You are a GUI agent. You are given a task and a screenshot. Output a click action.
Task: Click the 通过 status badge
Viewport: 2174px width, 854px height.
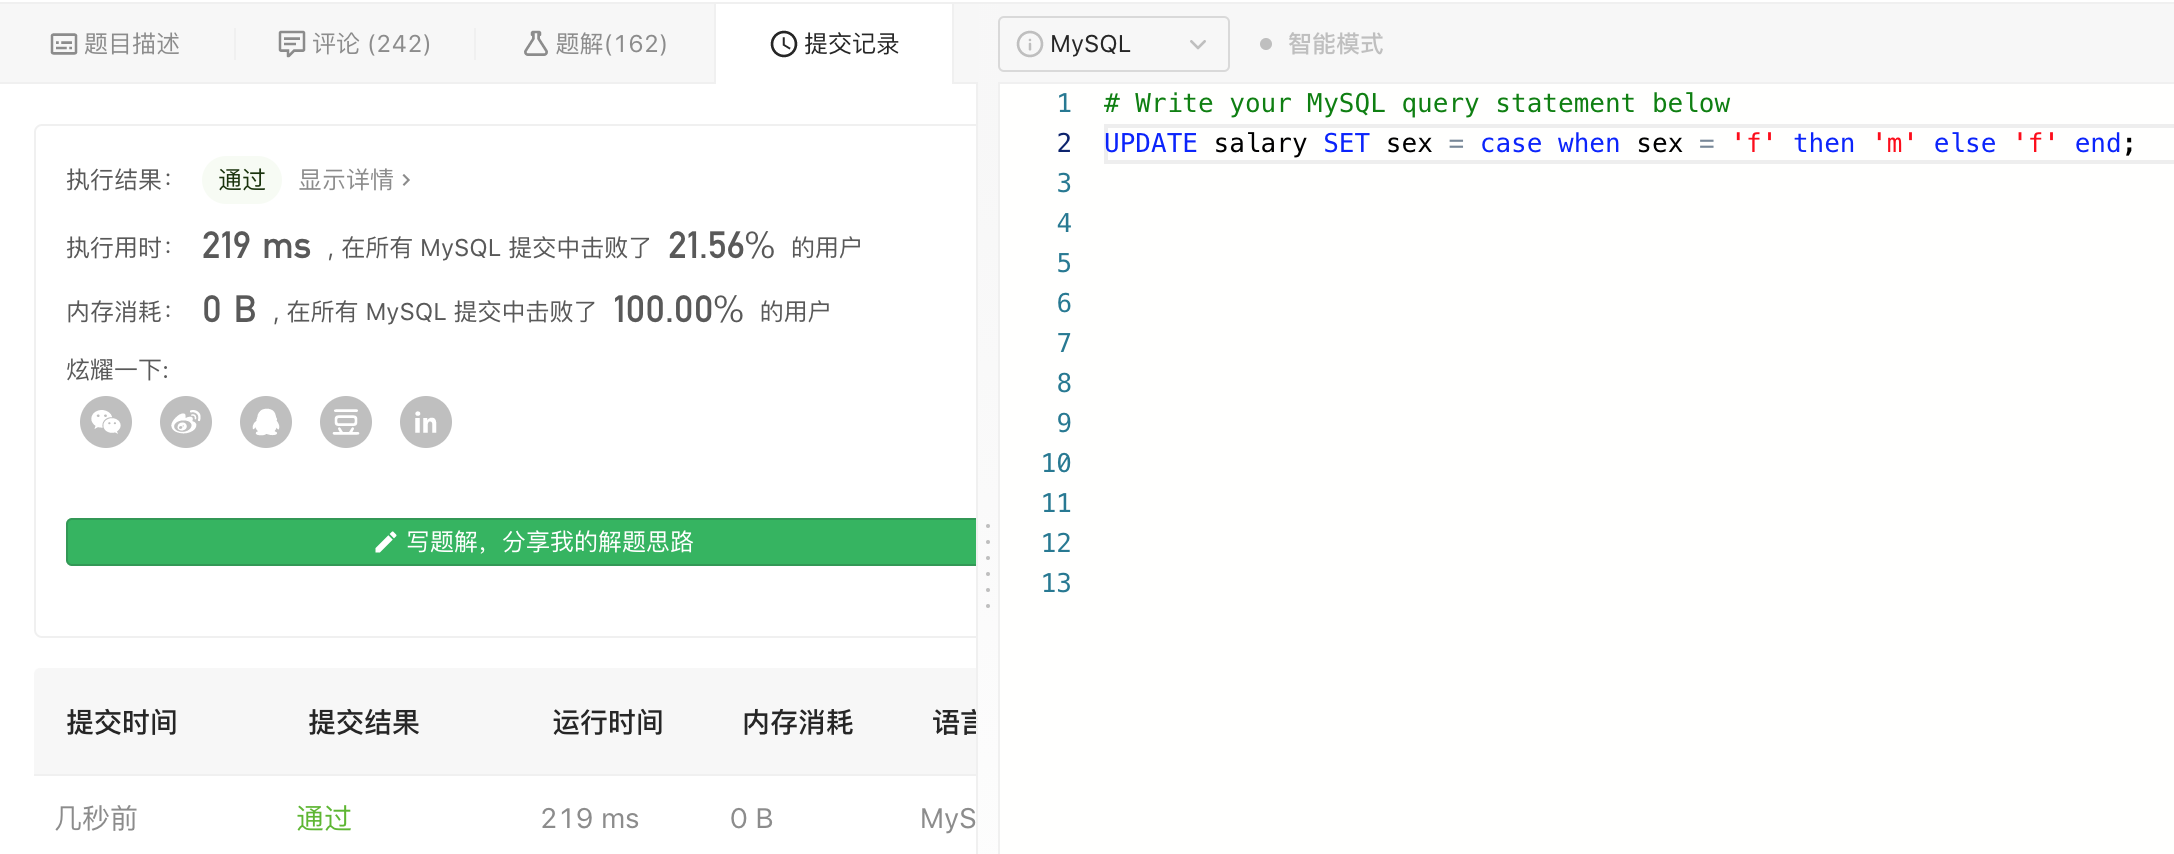[242, 180]
